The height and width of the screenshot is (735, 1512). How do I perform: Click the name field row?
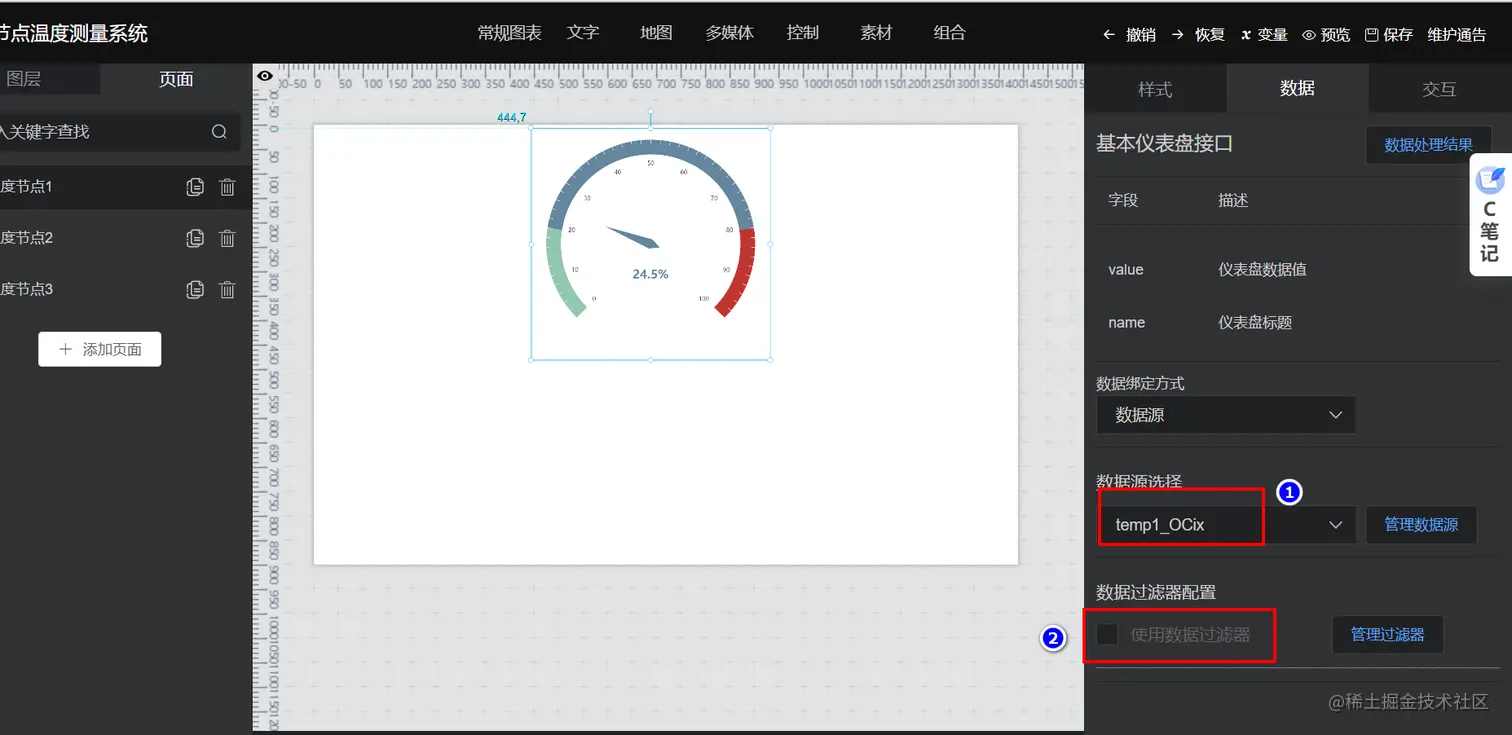point(1297,323)
